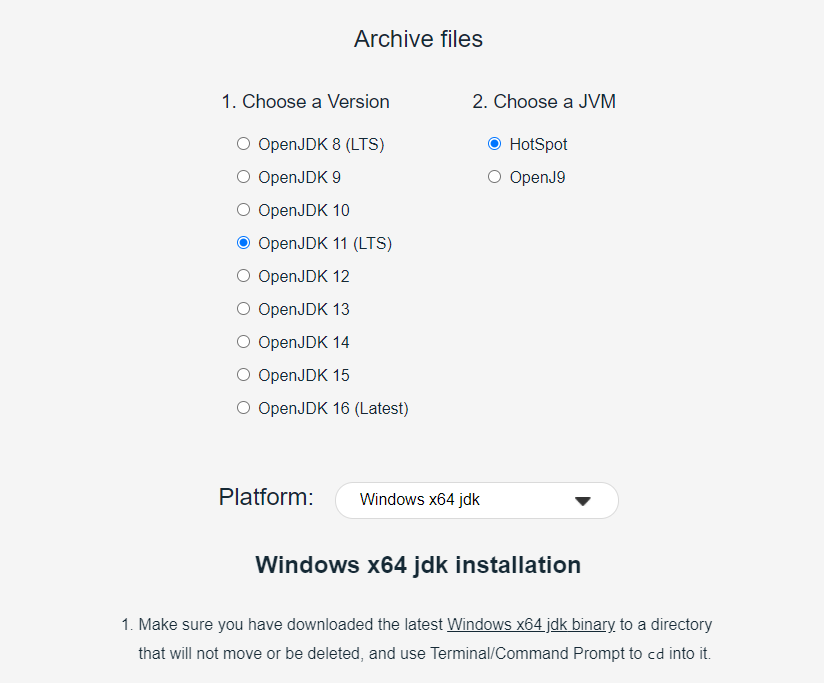Open the Windows x64 jdk binary link
Image resolution: width=824 pixels, height=683 pixels.
tap(531, 625)
